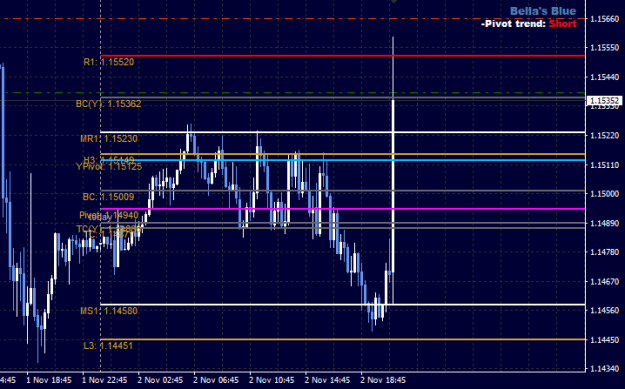Viewport: 625px width, 389px height.
Task: Click the 1.14560 price scale value
Action: tap(605, 310)
